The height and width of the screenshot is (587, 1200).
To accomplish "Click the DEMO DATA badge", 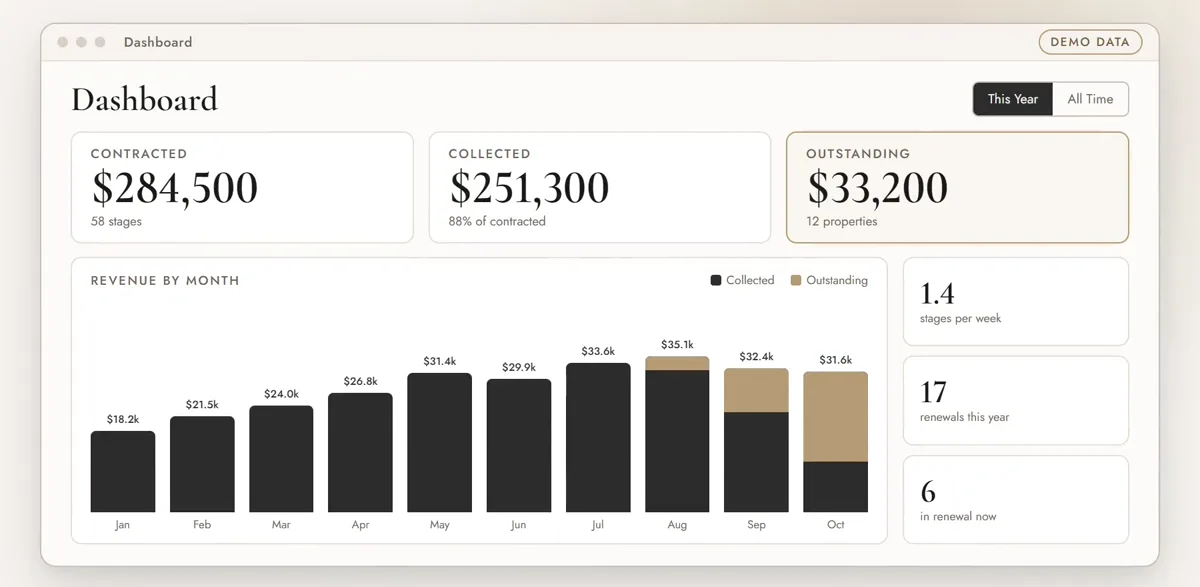I will [1090, 42].
